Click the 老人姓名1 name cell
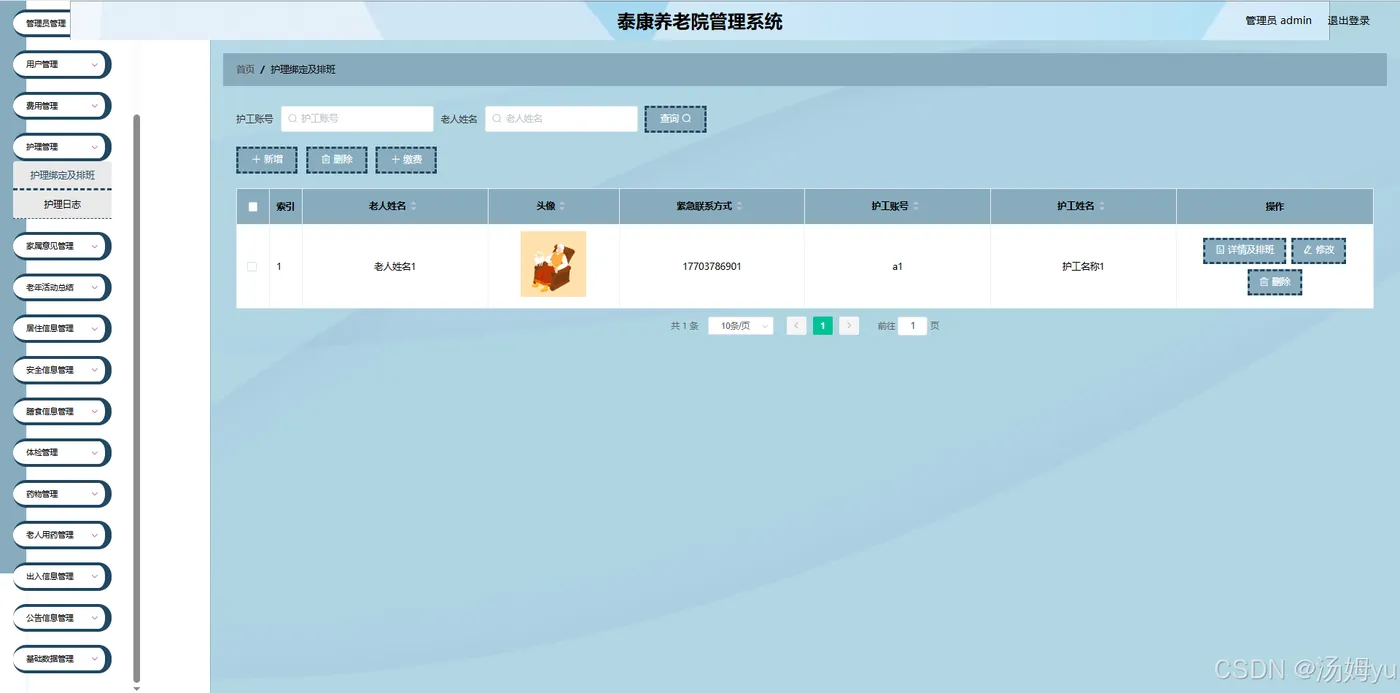This screenshot has width=1400, height=693. tap(395, 267)
